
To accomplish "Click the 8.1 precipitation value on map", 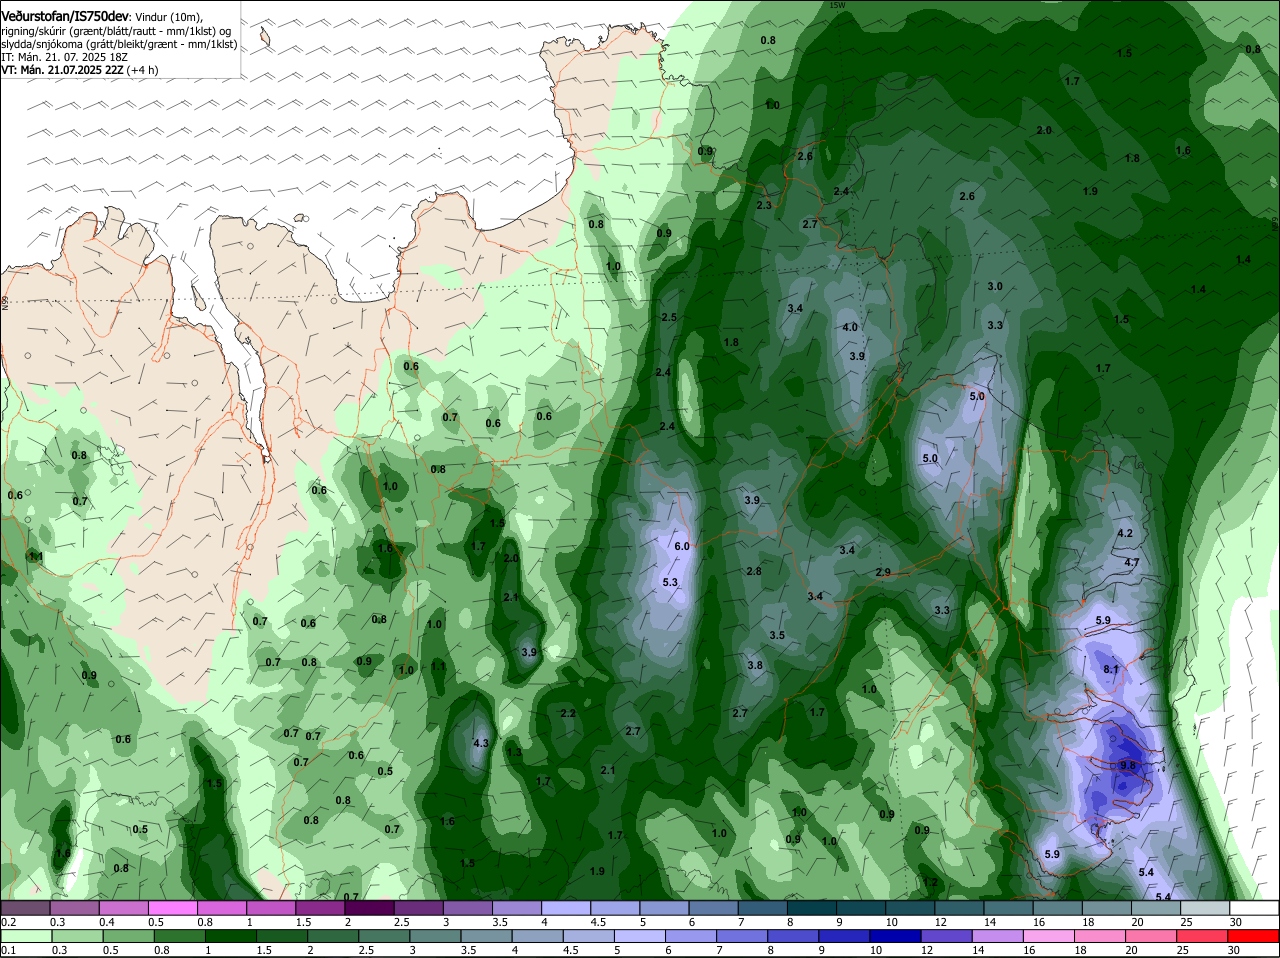I will 1111,669.
